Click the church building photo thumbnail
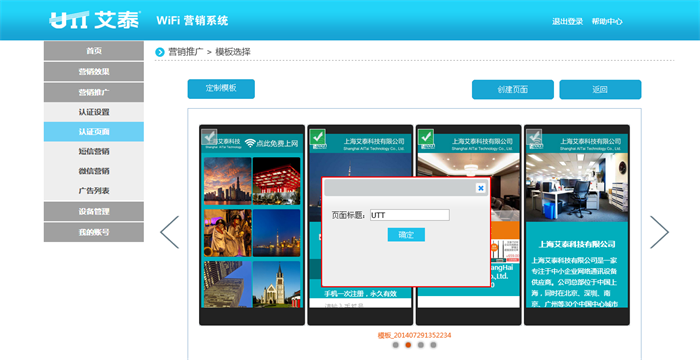The width and height of the screenshot is (700, 360). pyautogui.click(x=276, y=285)
